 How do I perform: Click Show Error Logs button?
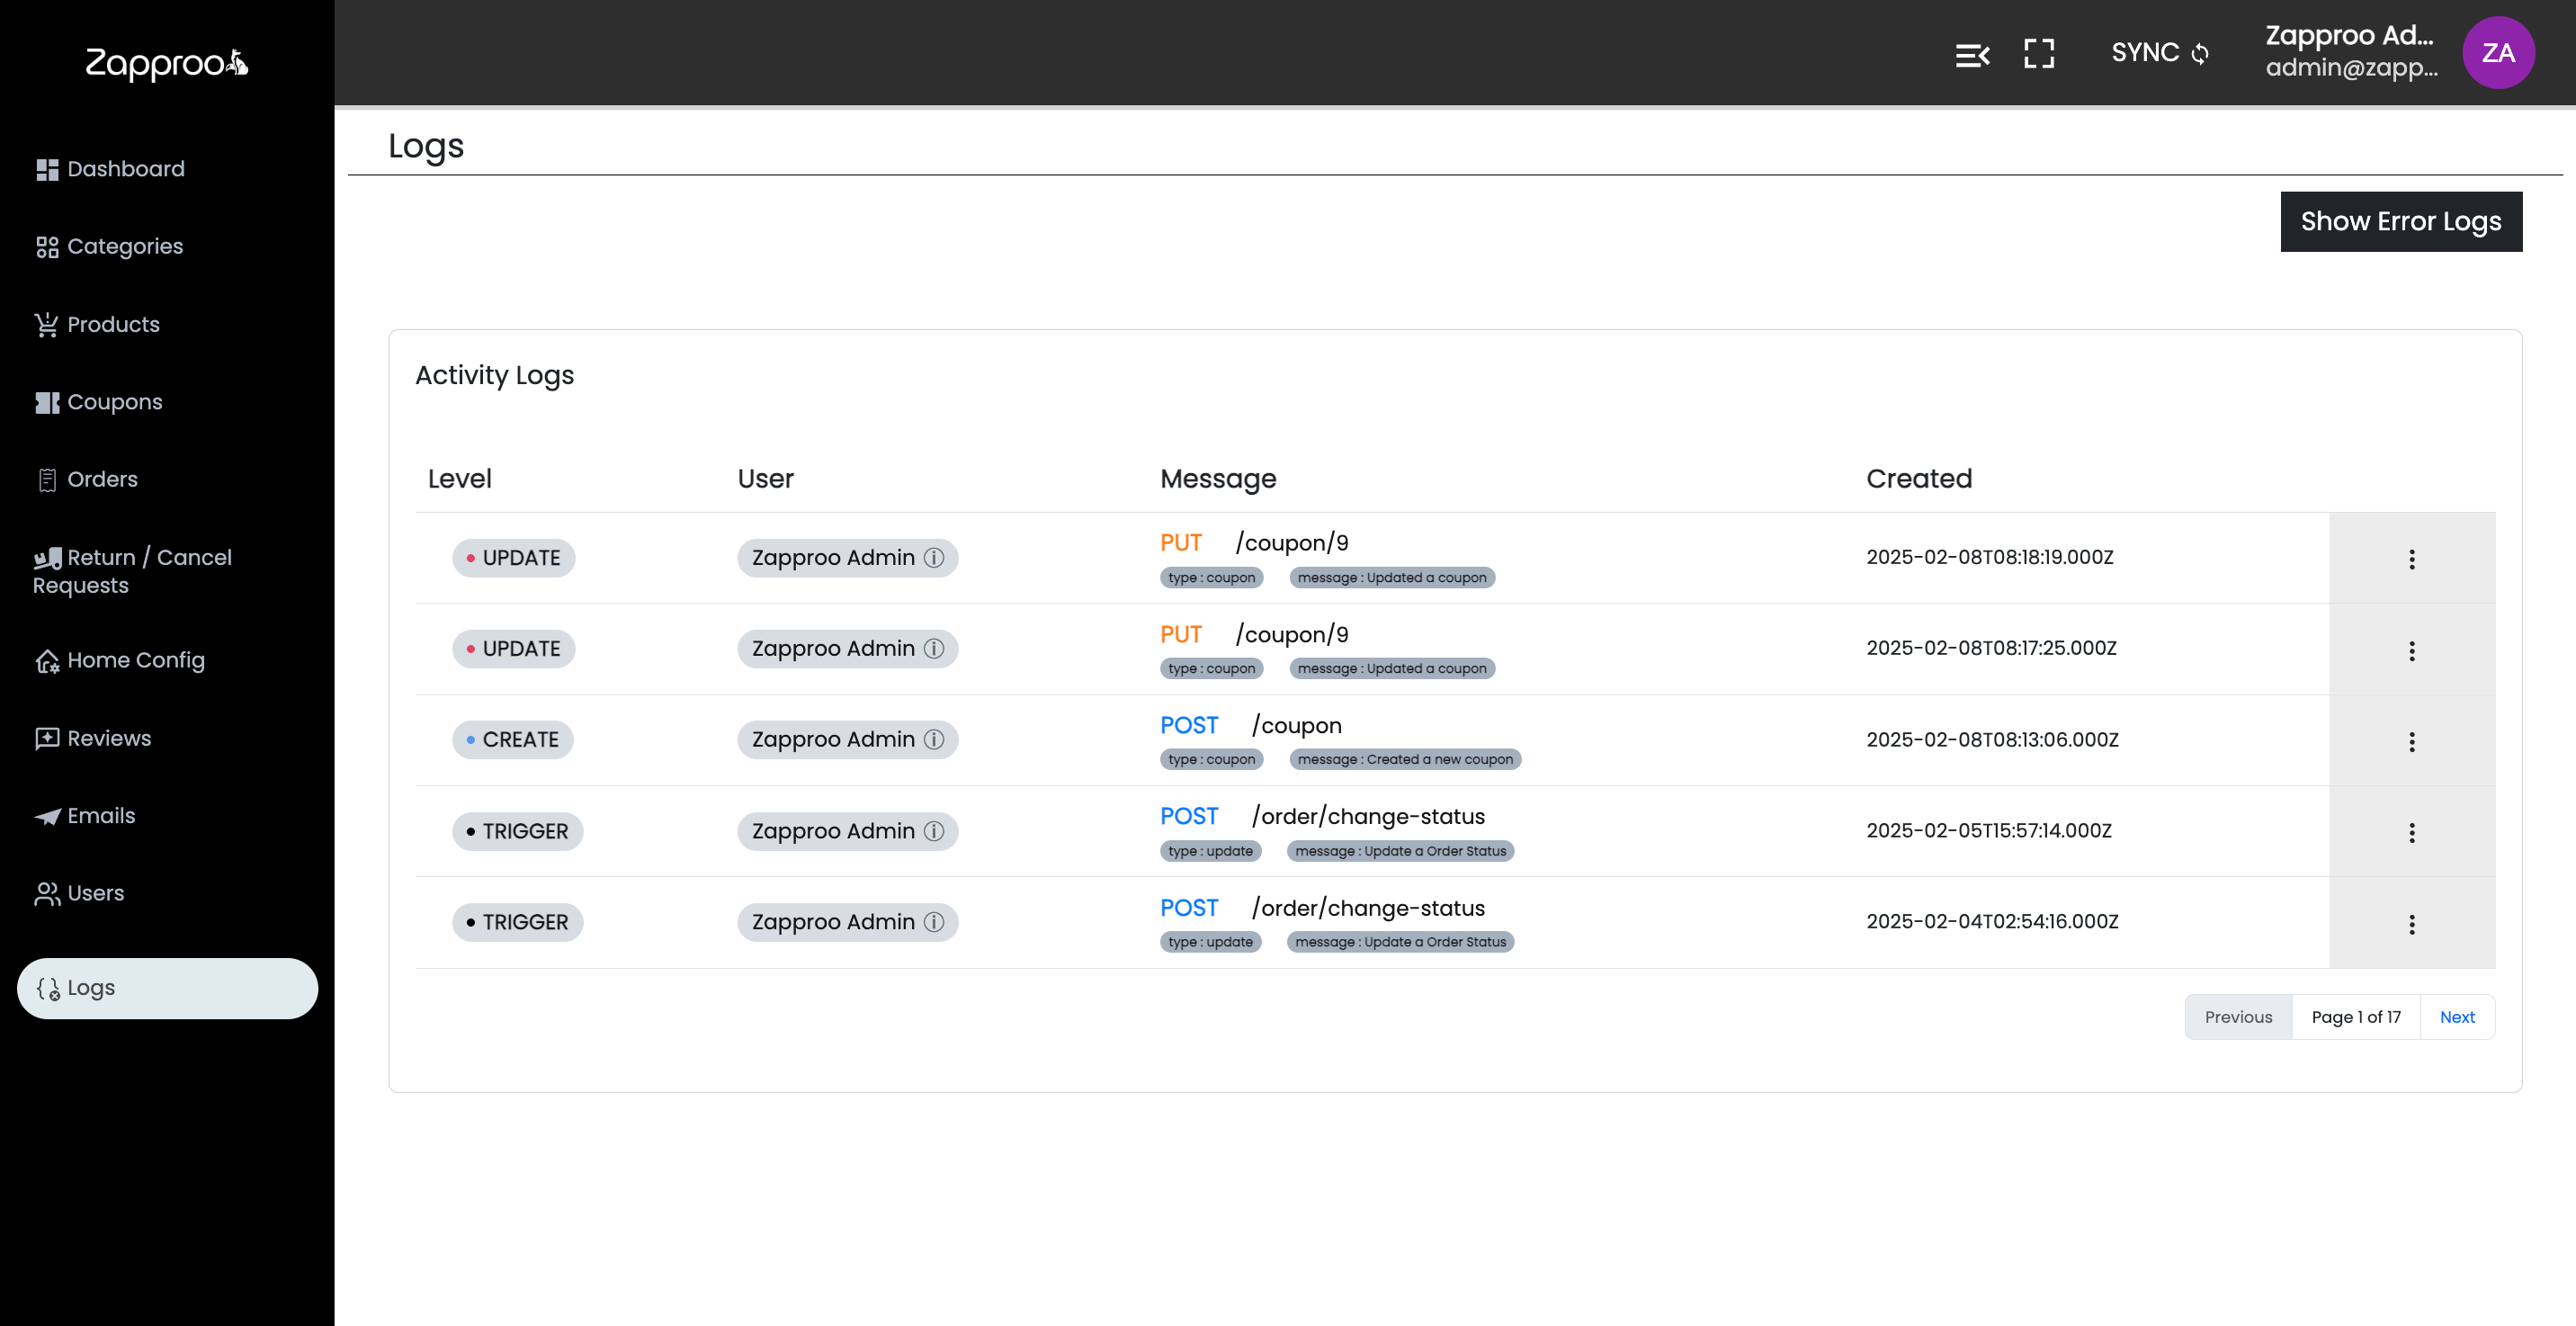(x=2400, y=222)
